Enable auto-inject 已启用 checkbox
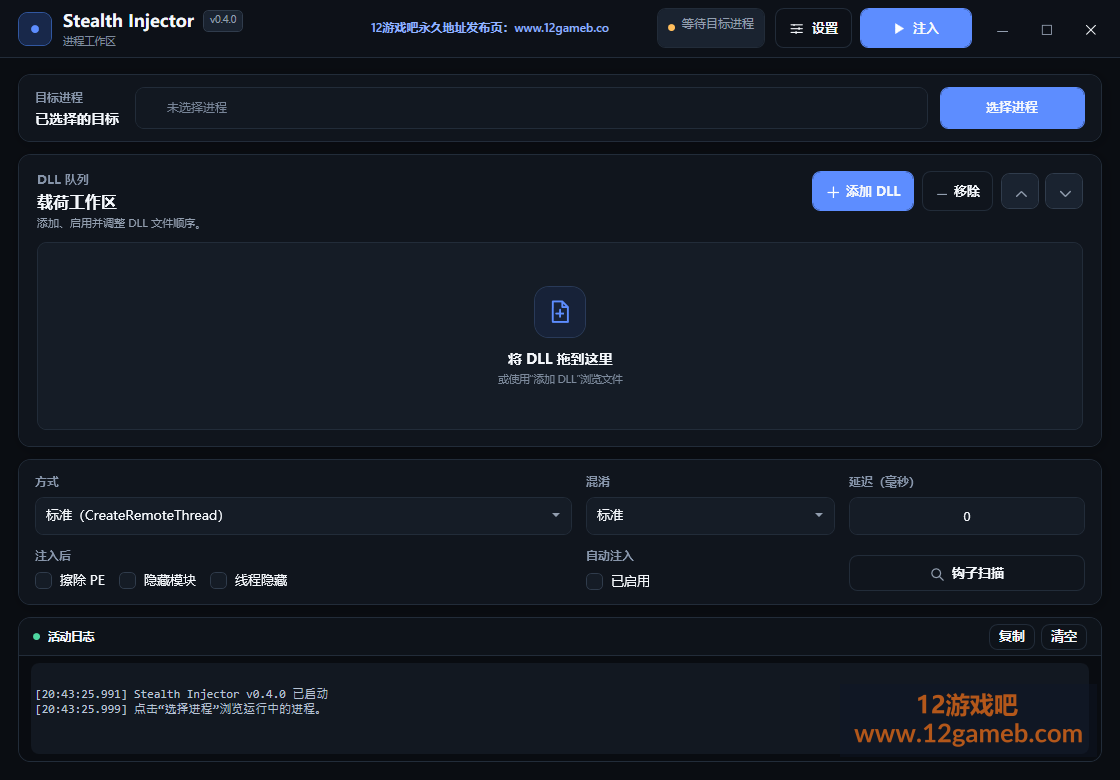1120x780 pixels. point(594,581)
